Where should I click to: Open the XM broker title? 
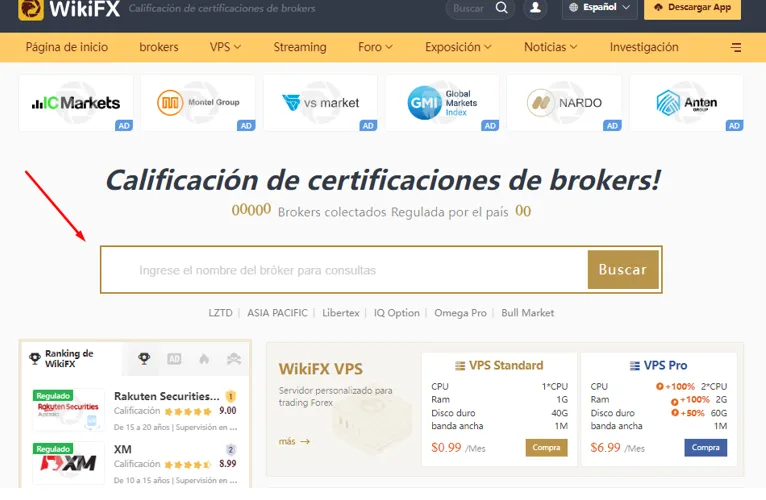tap(123, 449)
